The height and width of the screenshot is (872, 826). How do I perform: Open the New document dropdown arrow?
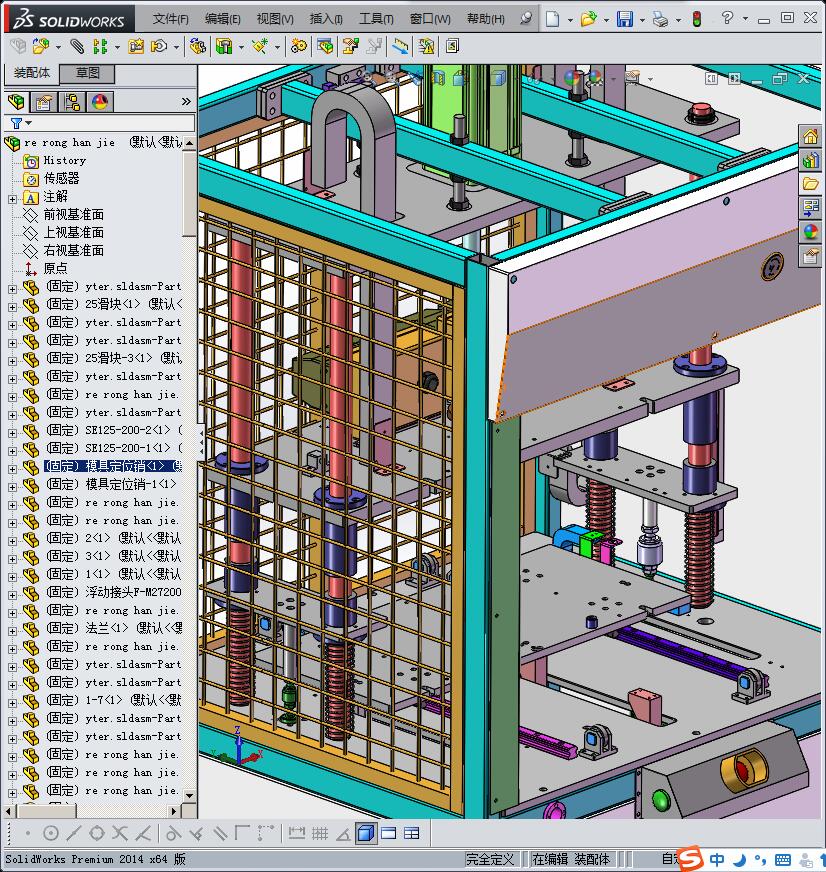point(570,20)
